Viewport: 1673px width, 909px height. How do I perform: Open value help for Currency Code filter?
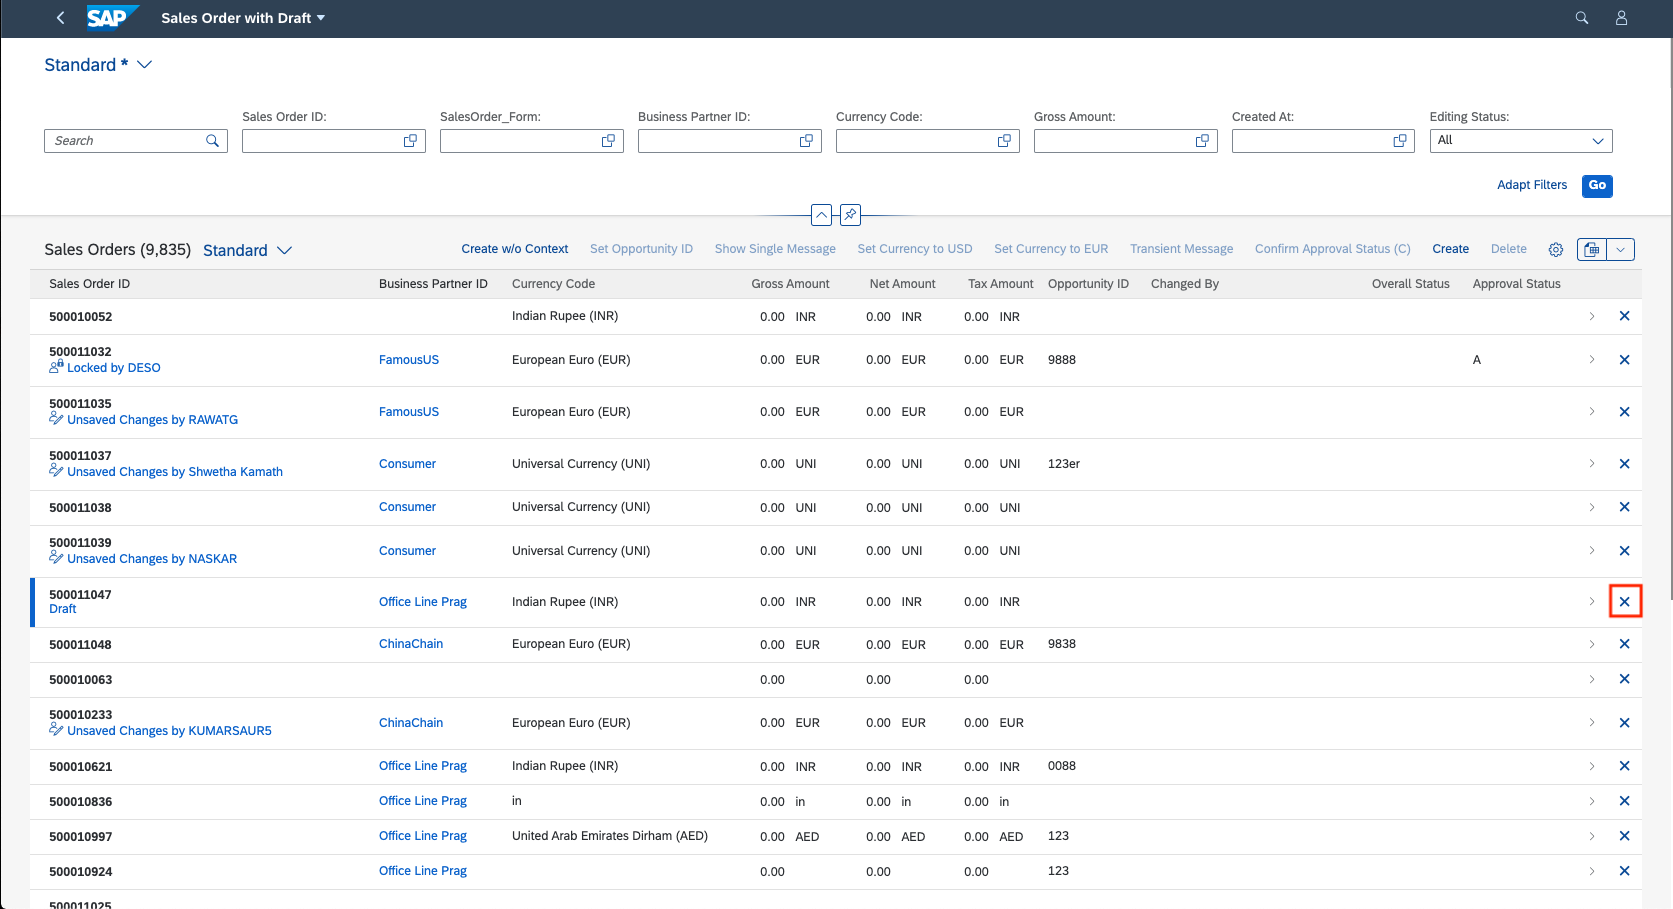tap(1004, 141)
